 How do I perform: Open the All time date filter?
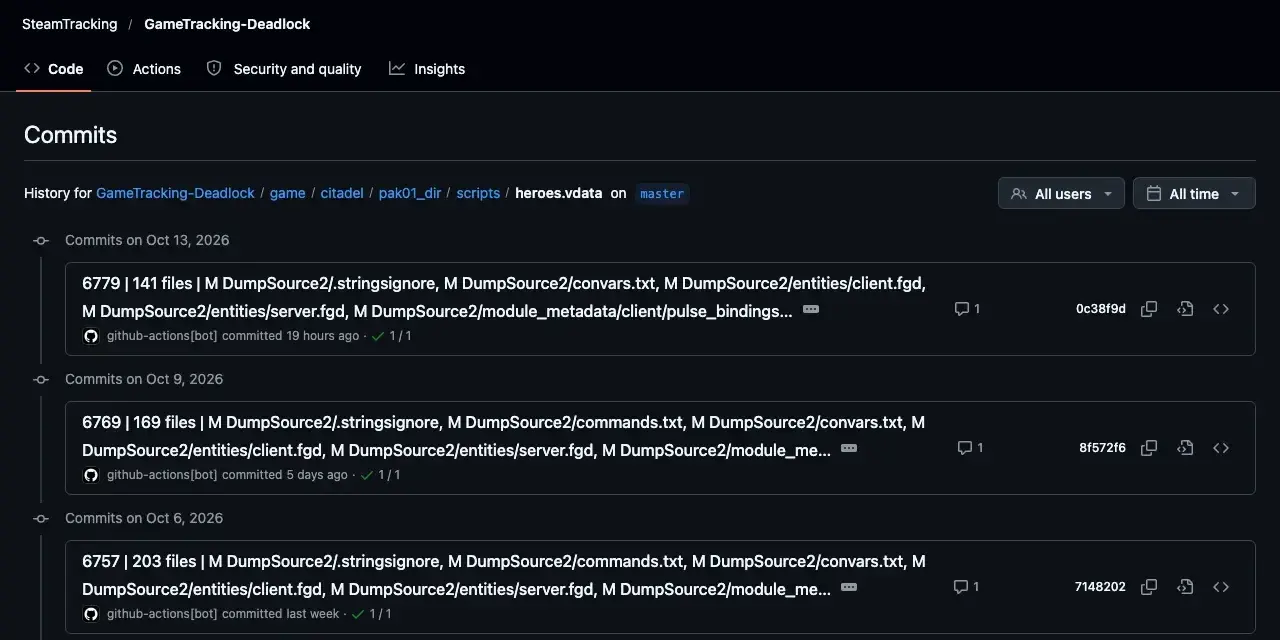pos(1194,194)
